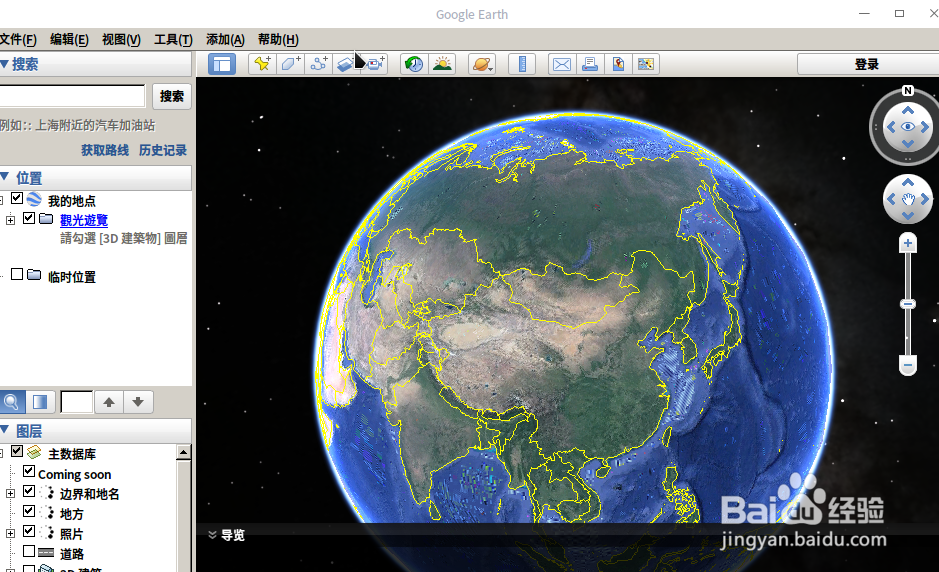939x572 pixels.
Task: Click the Record a Tour camera icon
Action: pyautogui.click(x=375, y=64)
